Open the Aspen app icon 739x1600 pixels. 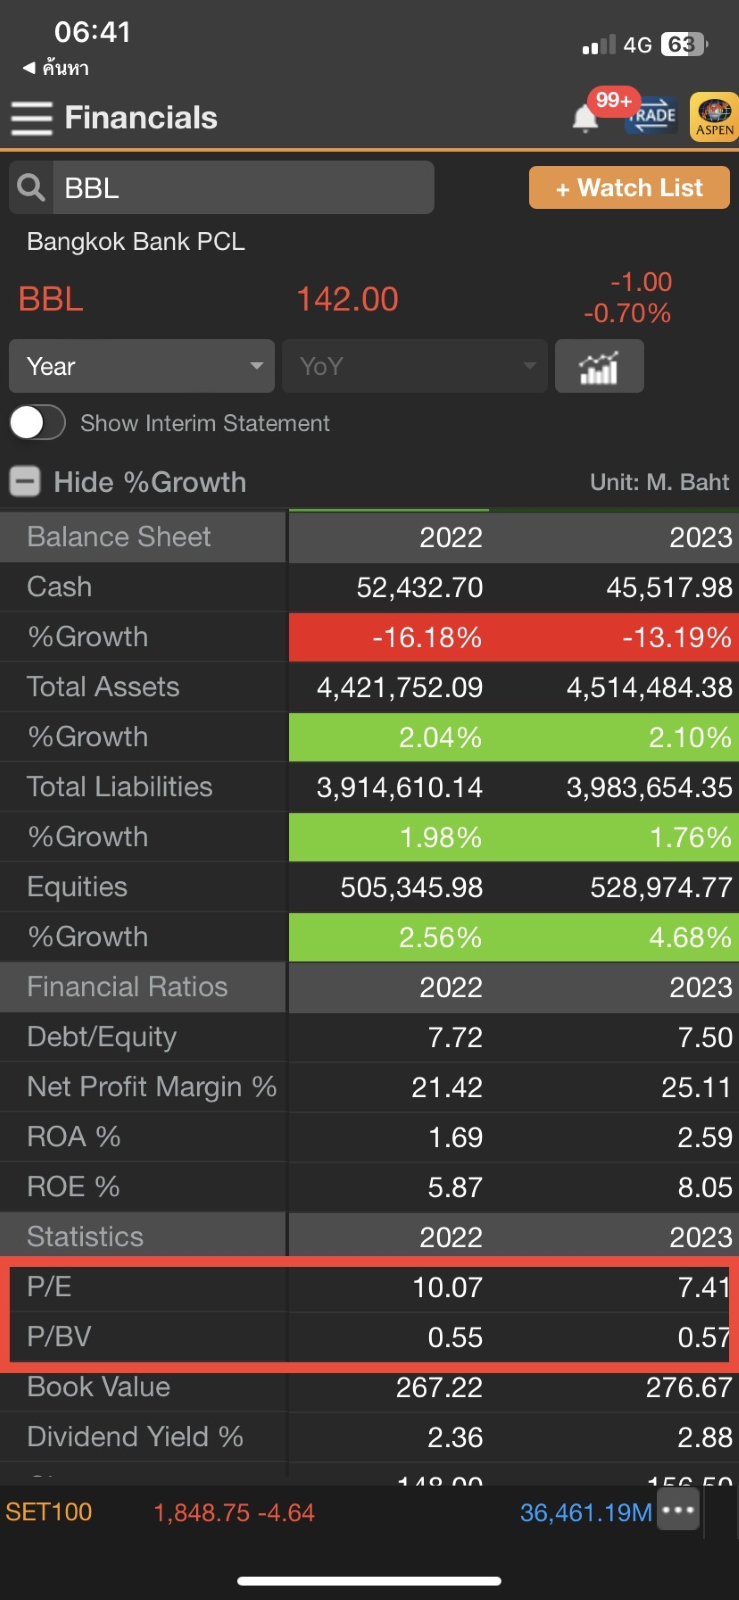pos(713,117)
